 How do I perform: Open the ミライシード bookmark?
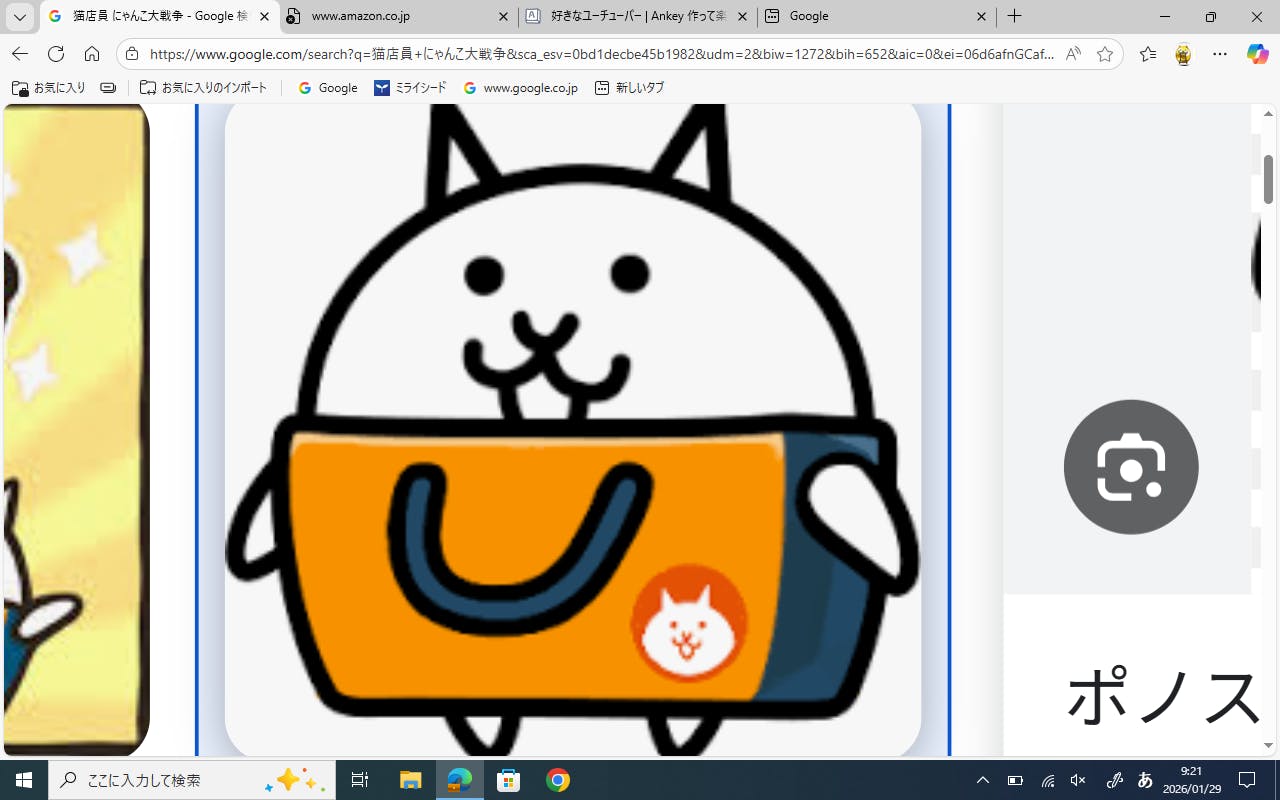click(x=410, y=88)
